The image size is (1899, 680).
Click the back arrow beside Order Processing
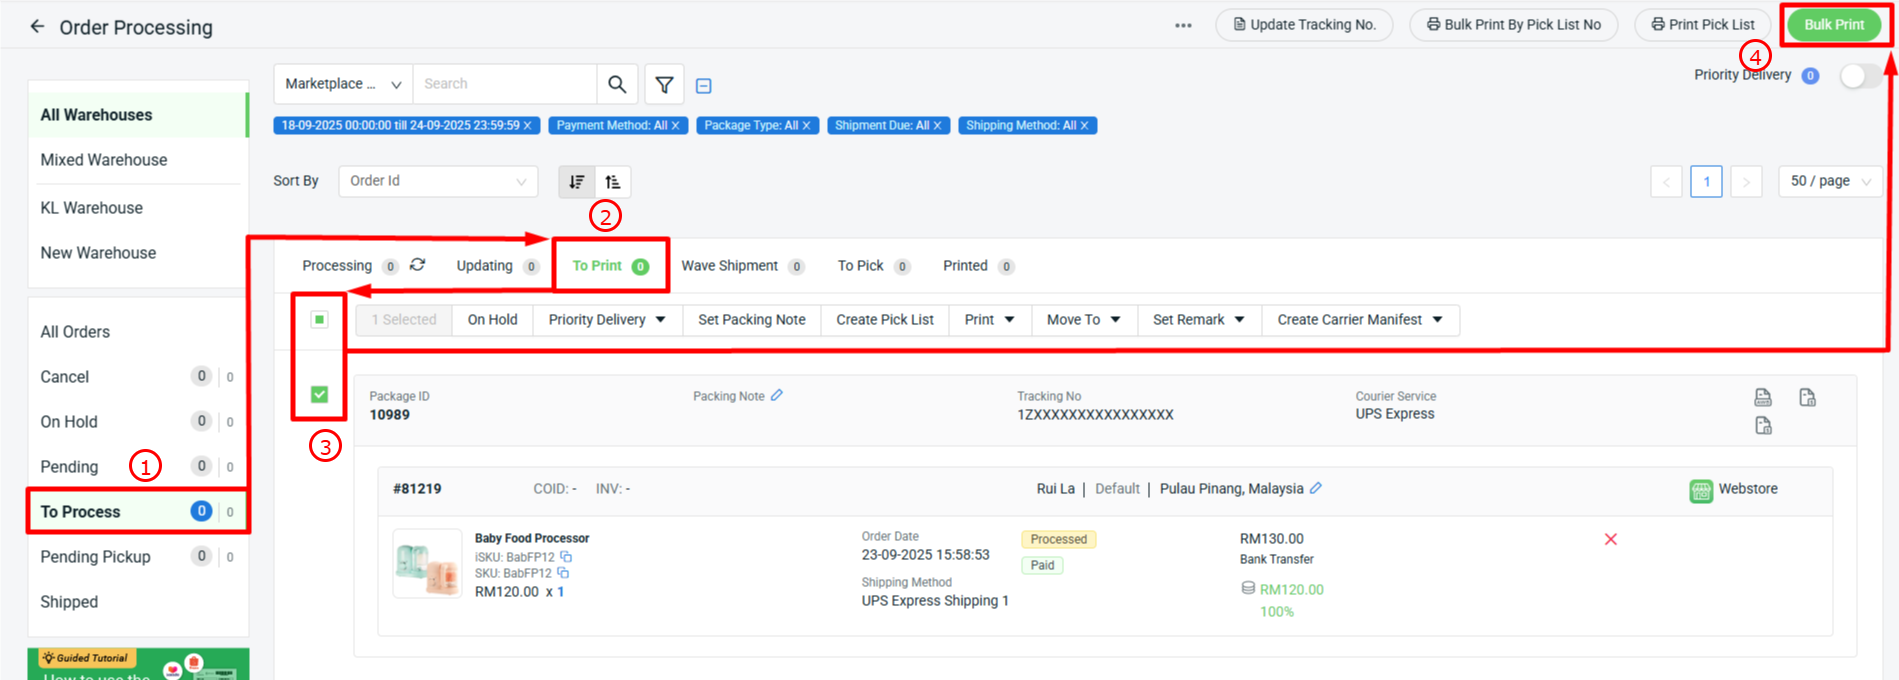[x=37, y=27]
